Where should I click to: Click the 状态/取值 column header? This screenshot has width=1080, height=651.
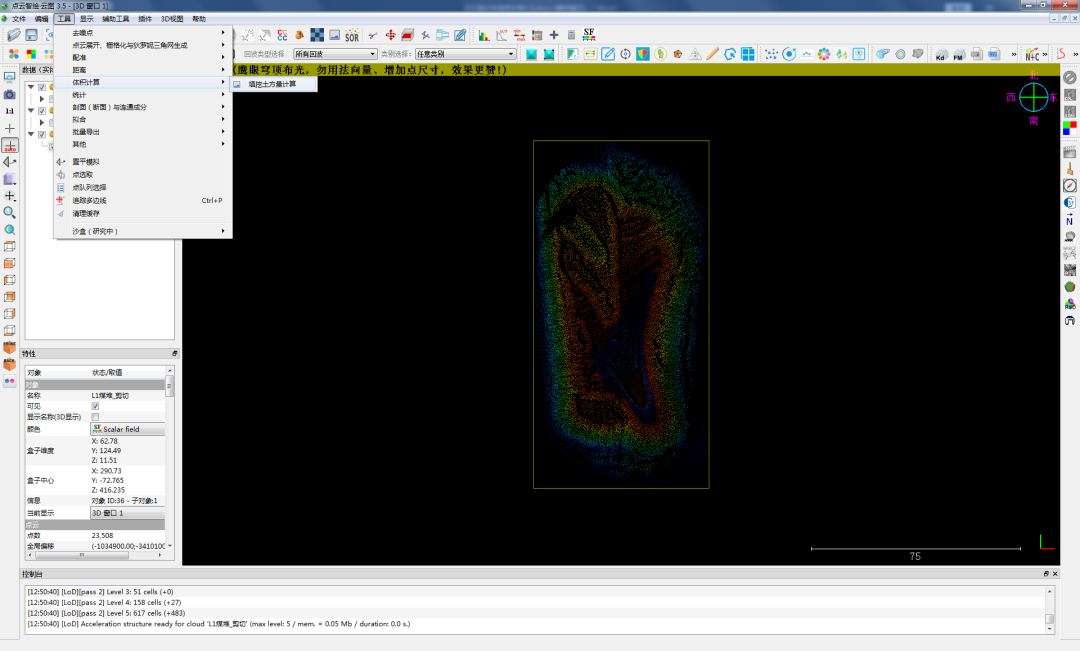click(x=128, y=373)
